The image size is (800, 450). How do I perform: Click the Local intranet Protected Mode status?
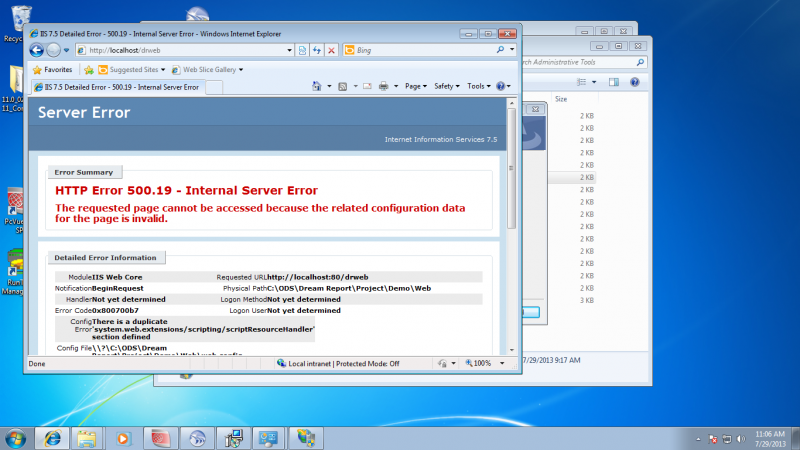click(x=338, y=363)
